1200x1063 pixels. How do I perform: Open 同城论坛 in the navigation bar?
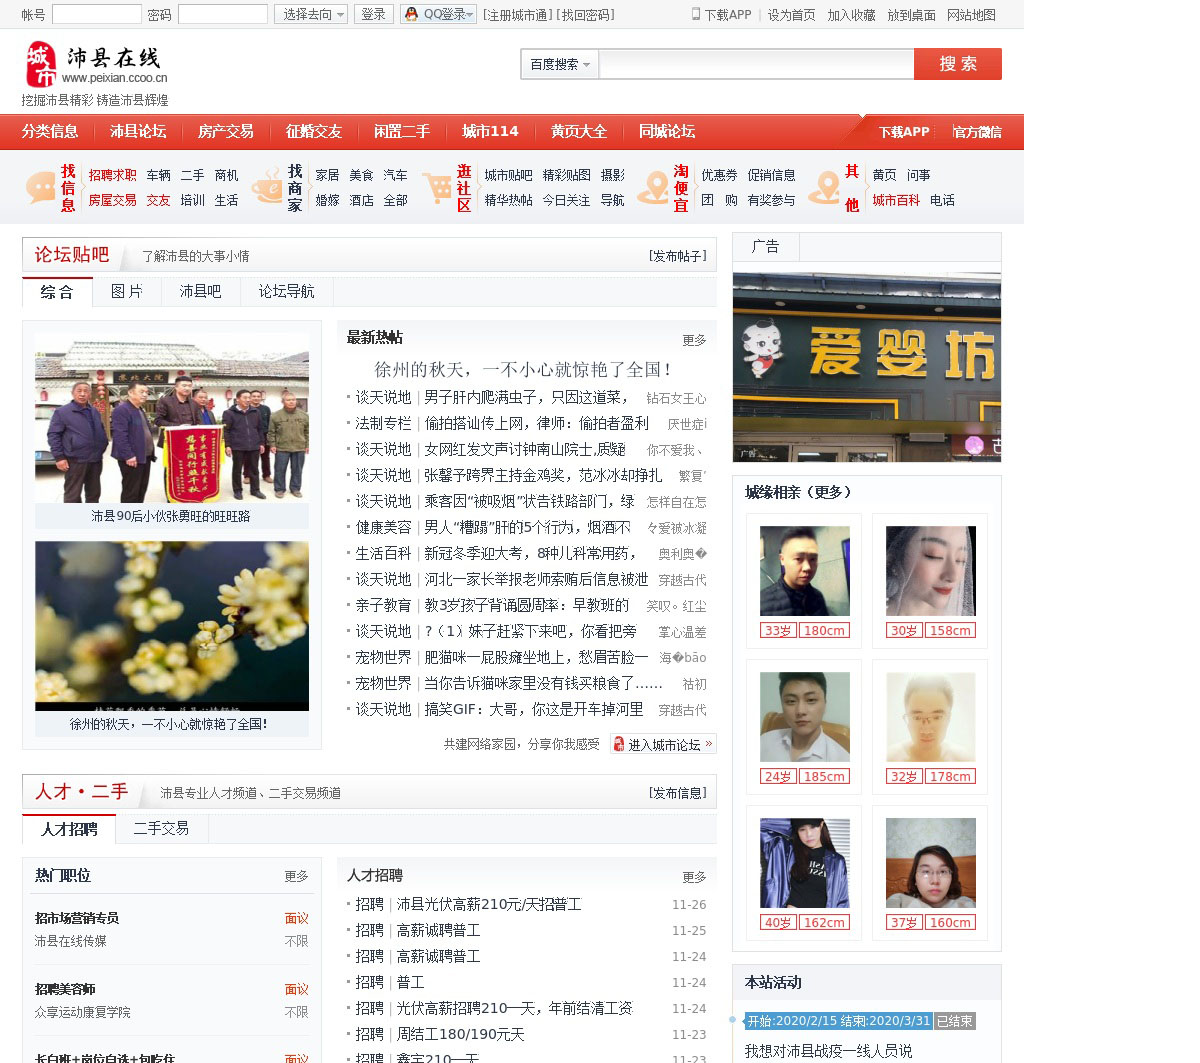(x=667, y=131)
